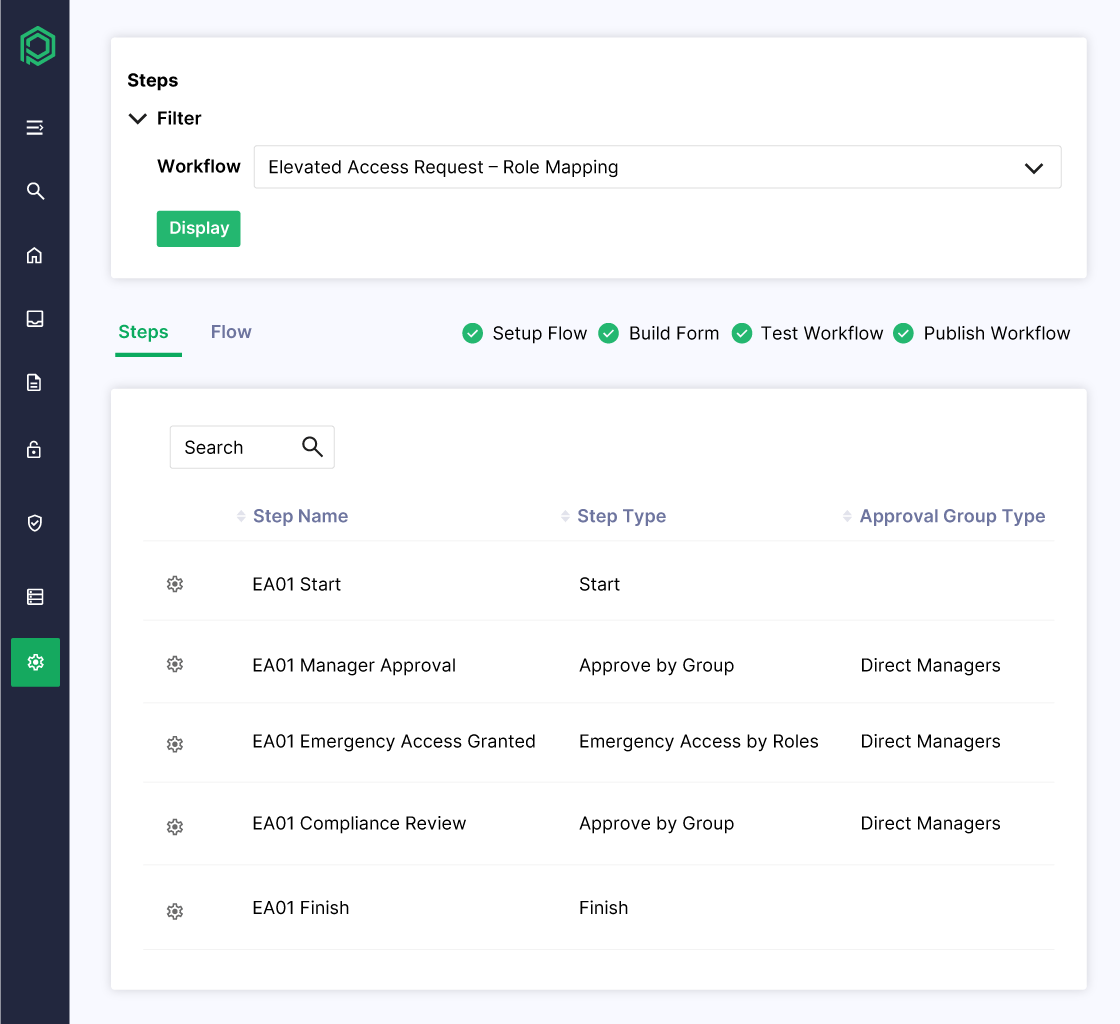Viewport: 1120px width, 1024px height.
Task: Switch to the Flow tab
Action: 230,332
